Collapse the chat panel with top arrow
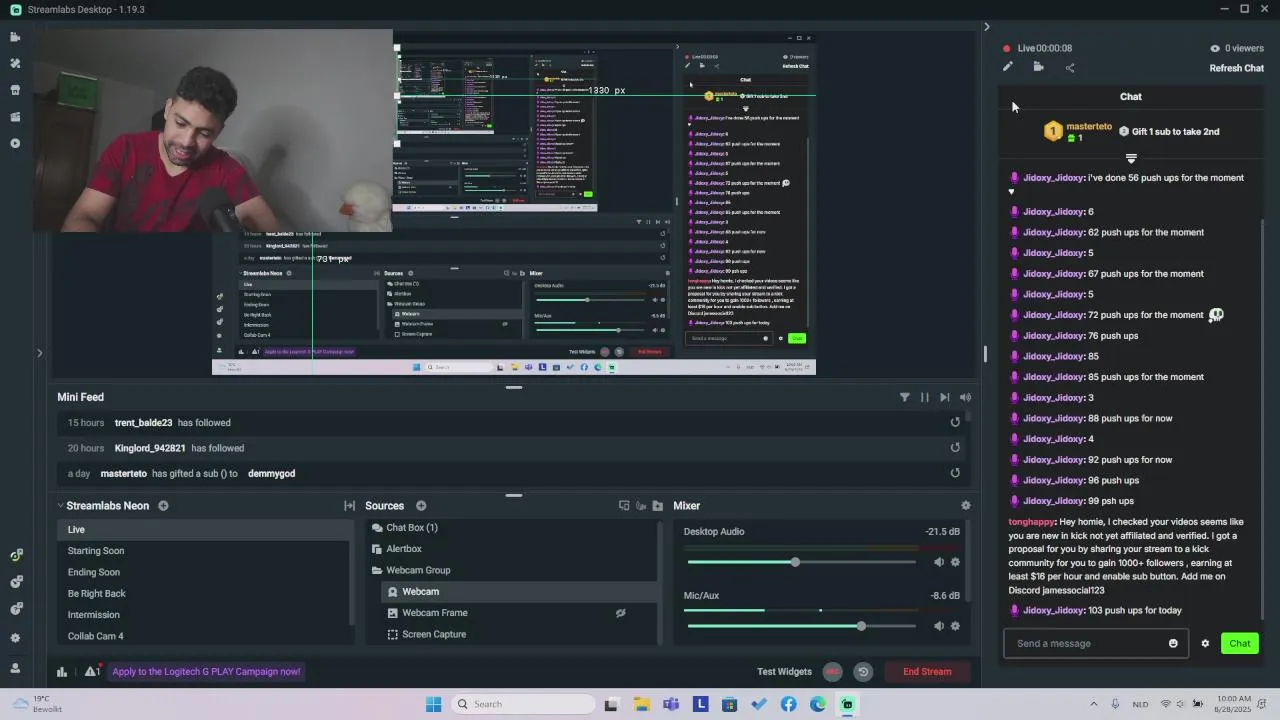The width and height of the screenshot is (1280, 720). tap(986, 27)
